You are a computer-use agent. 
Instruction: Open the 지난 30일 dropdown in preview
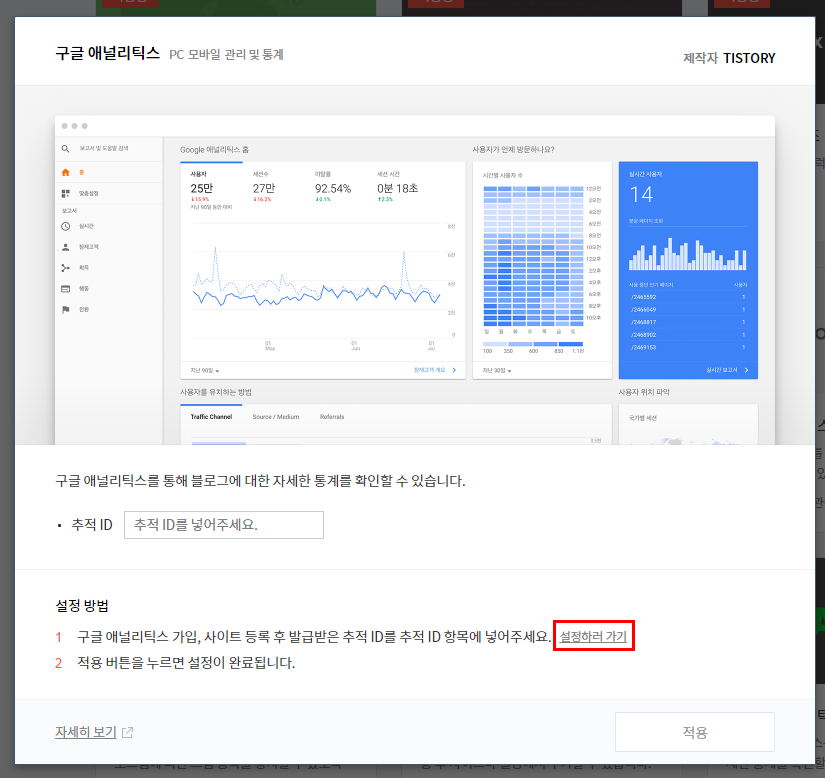coord(497,370)
